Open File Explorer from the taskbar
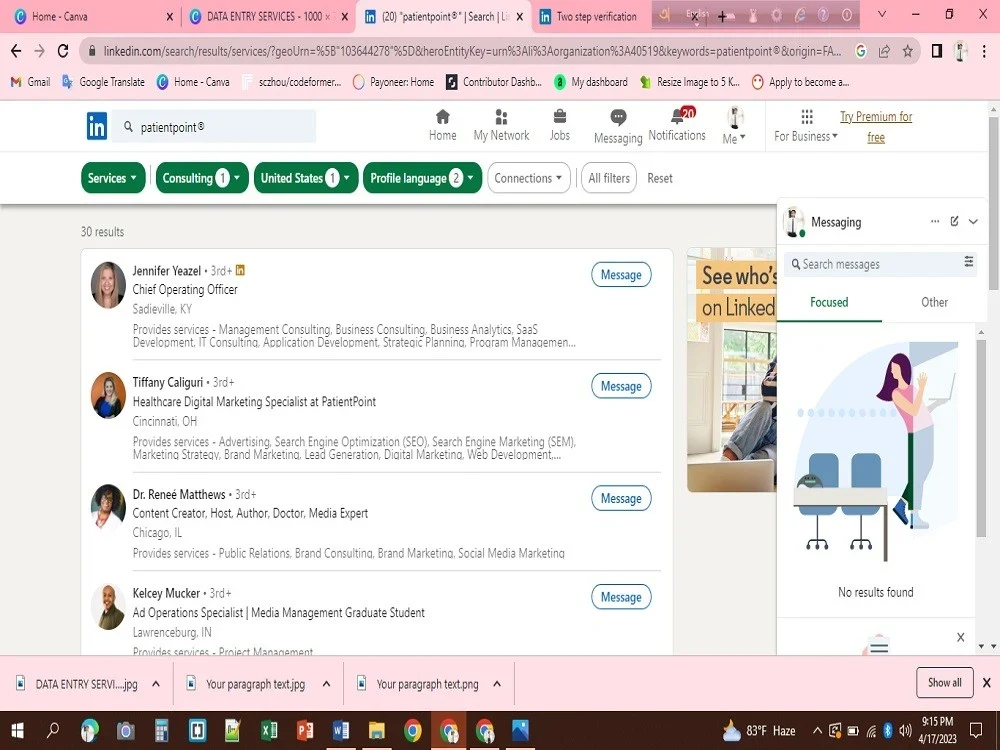This screenshot has height=750, width=1000. pos(377,730)
